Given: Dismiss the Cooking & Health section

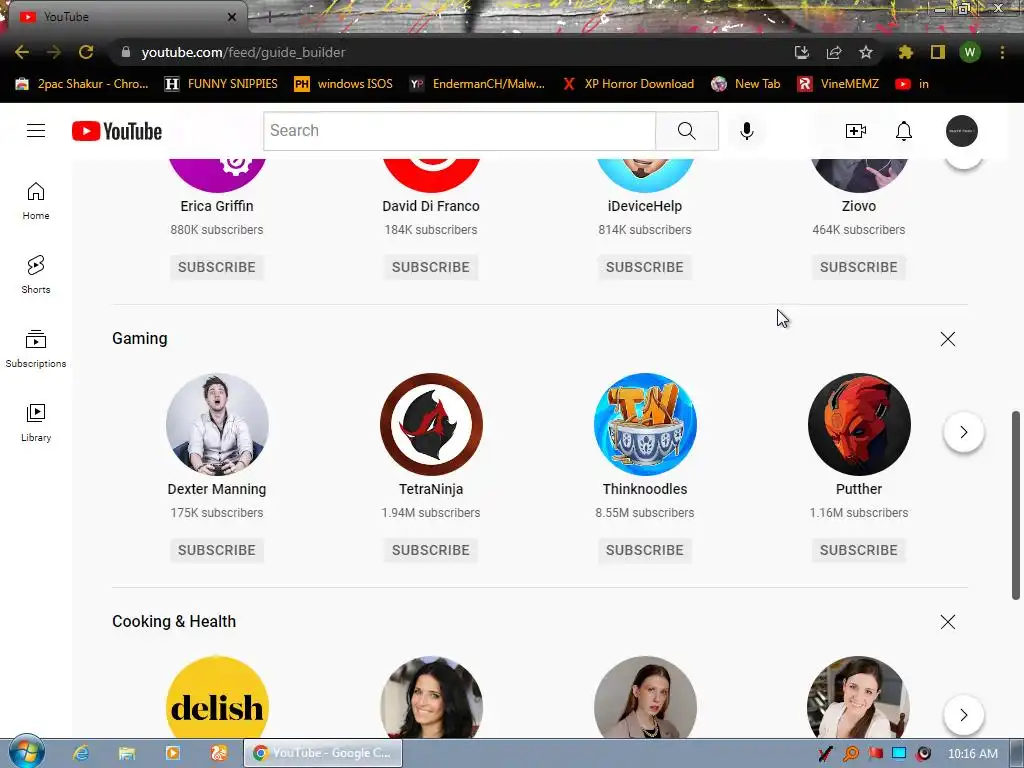Looking at the screenshot, I should pyautogui.click(x=948, y=622).
